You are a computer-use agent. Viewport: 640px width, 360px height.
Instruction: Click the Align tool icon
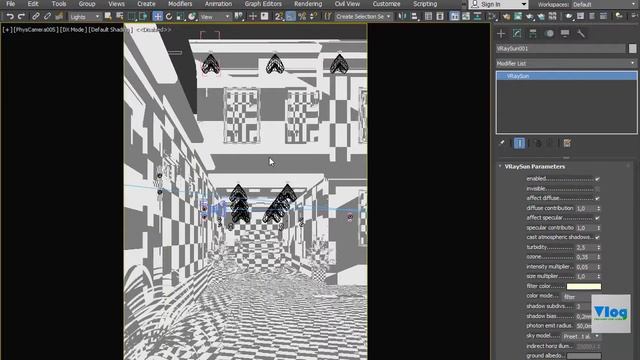pyautogui.click(x=415, y=17)
